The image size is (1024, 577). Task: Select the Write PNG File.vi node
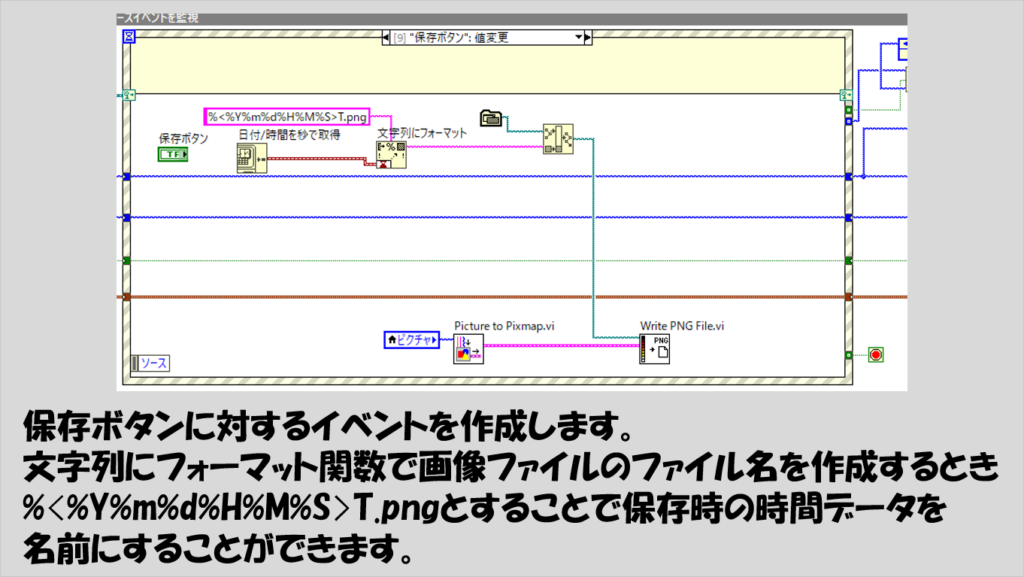tap(655, 349)
